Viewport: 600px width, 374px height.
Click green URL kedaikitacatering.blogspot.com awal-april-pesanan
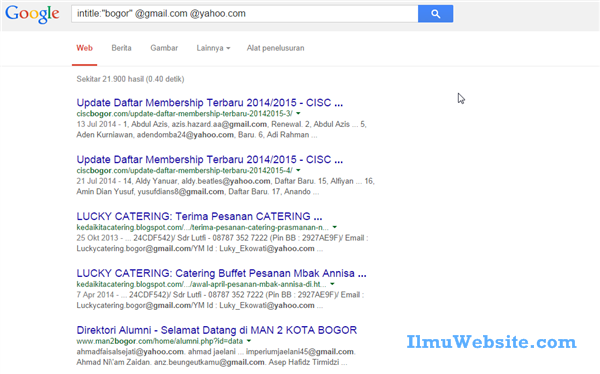click(x=201, y=284)
